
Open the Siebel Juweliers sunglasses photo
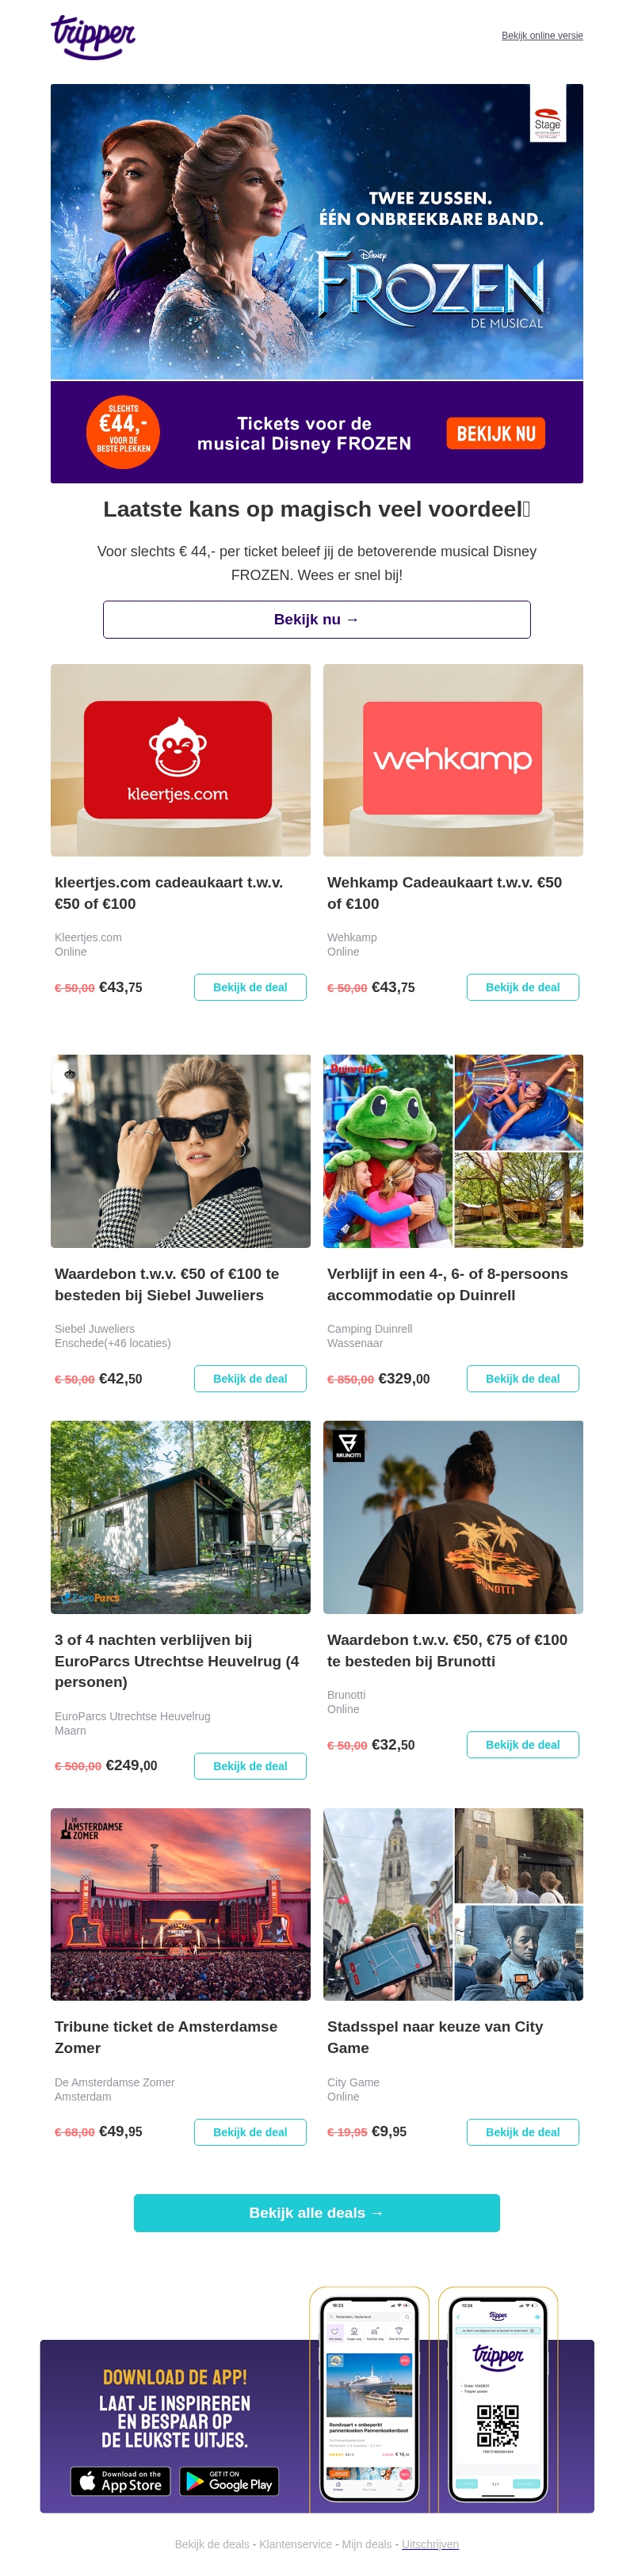[180, 1151]
